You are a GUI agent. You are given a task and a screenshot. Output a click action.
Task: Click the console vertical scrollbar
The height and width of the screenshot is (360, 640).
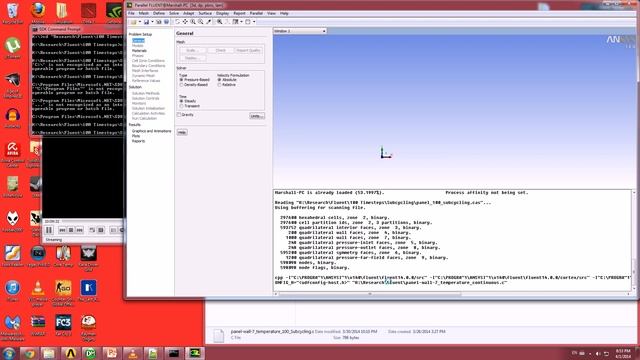point(634,271)
